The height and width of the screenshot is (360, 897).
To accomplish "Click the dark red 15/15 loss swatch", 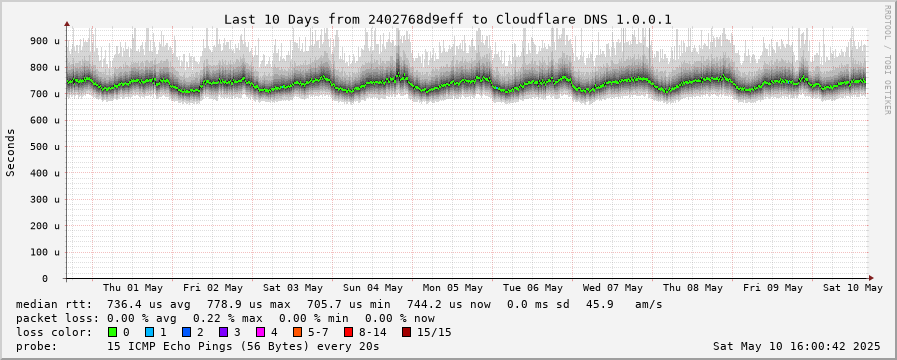I will click(406, 332).
